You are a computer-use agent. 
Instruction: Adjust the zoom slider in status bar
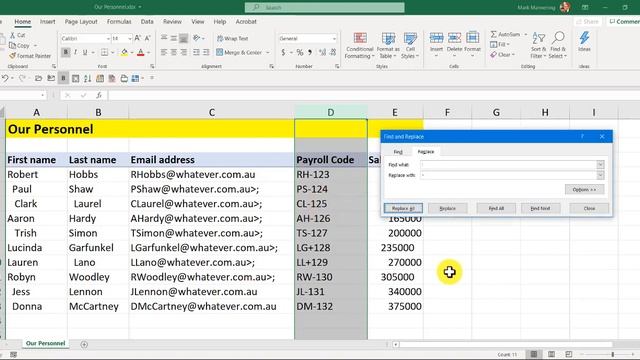click(613, 354)
